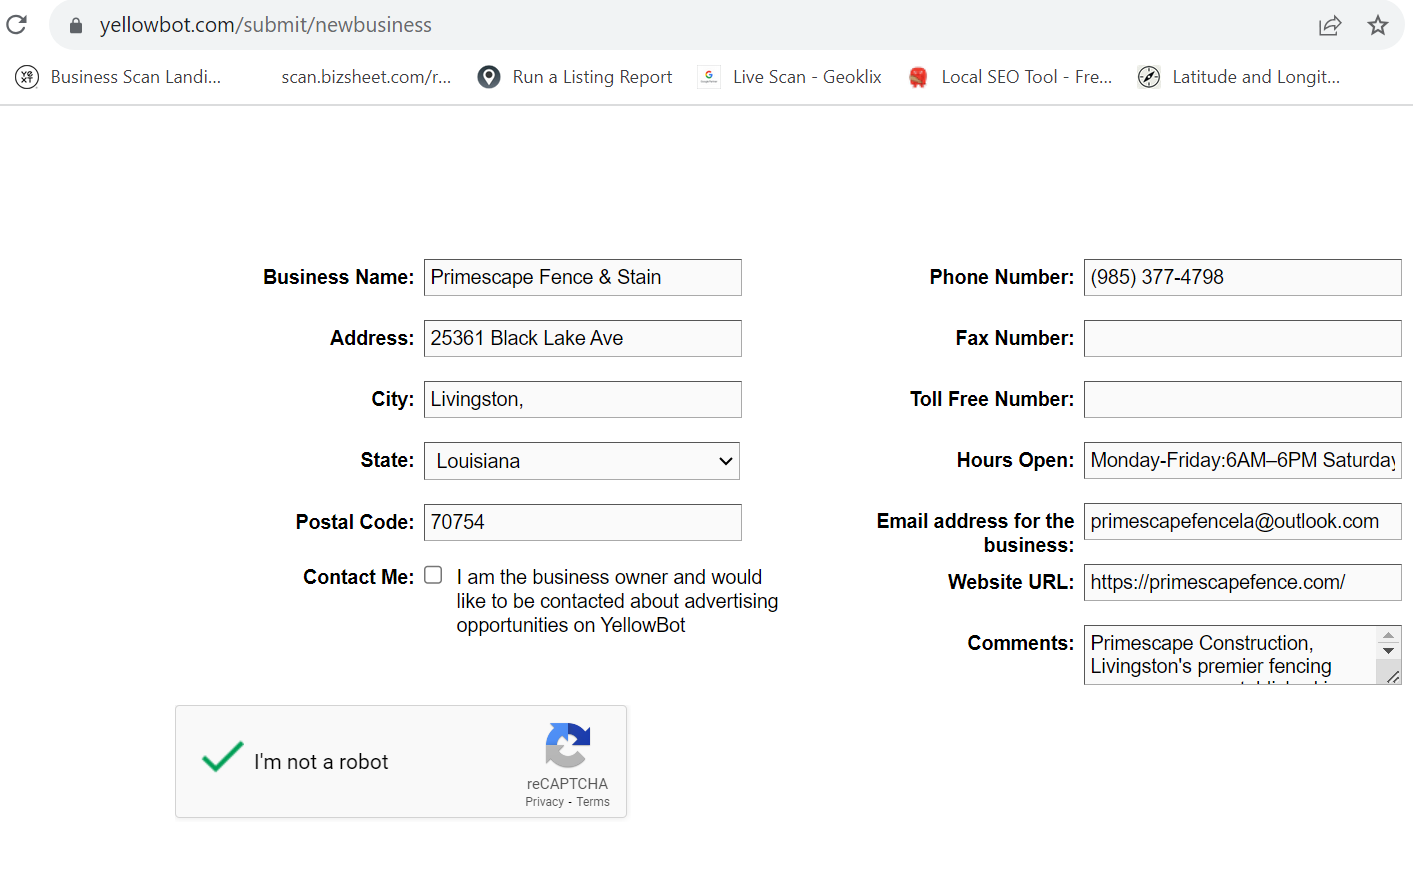This screenshot has width=1413, height=869.
Task: Open the Local SEO Tool bookmark
Action: (1010, 77)
